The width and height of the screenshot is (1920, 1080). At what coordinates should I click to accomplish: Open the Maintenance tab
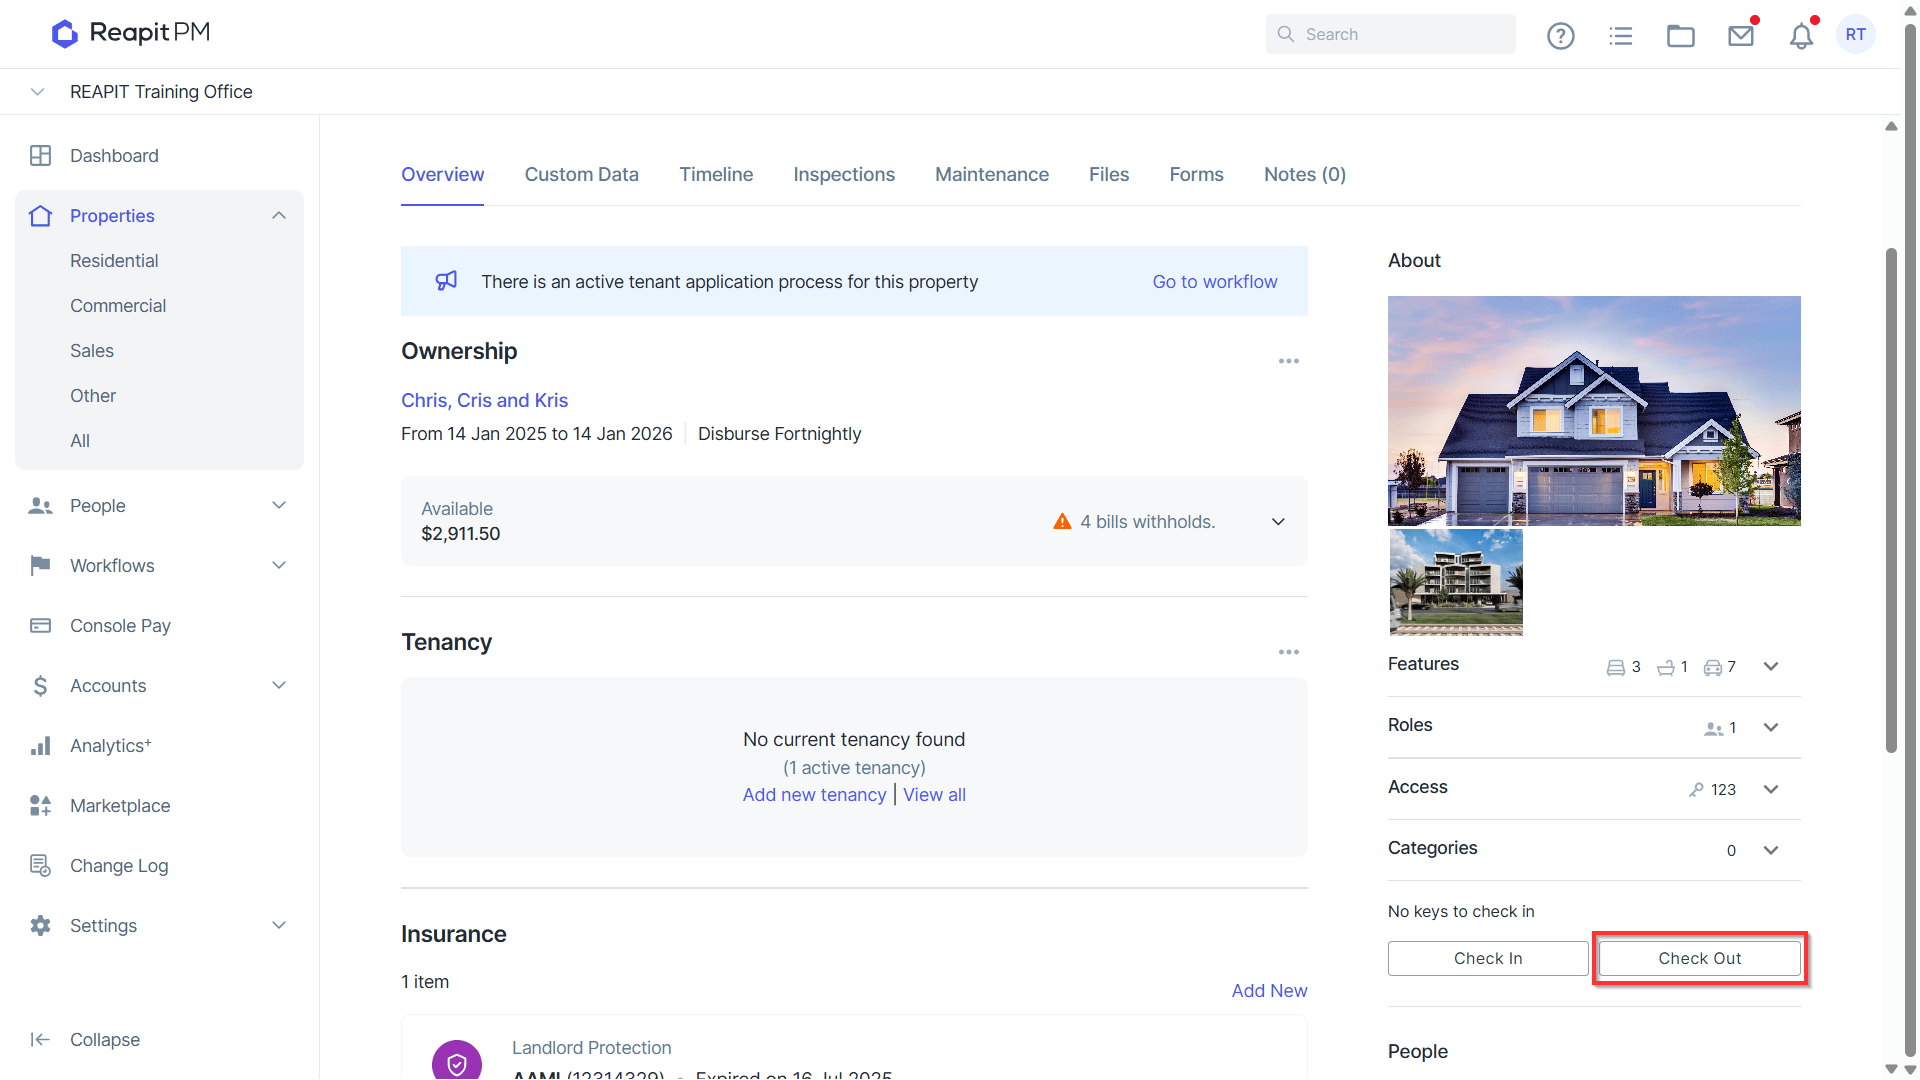coord(992,175)
